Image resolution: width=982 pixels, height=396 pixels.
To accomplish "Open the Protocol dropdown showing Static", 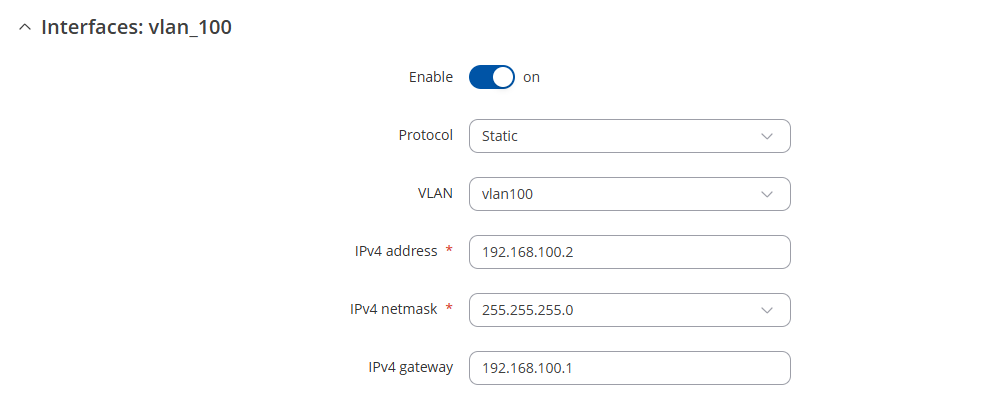I will click(629, 136).
